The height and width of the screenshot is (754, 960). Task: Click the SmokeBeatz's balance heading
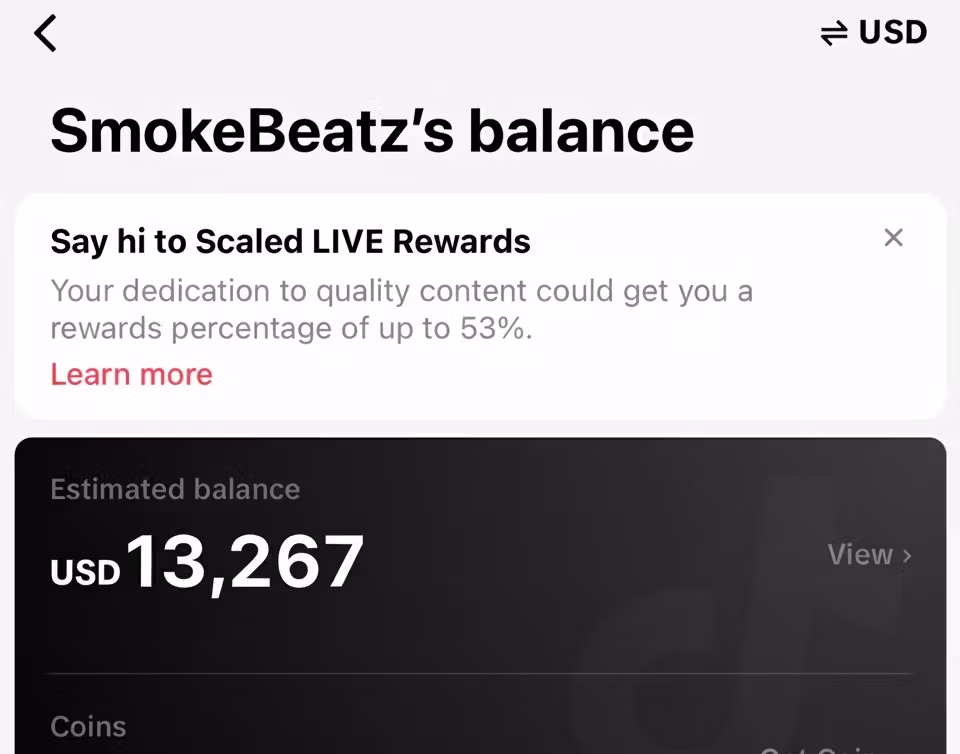pyautogui.click(x=371, y=131)
